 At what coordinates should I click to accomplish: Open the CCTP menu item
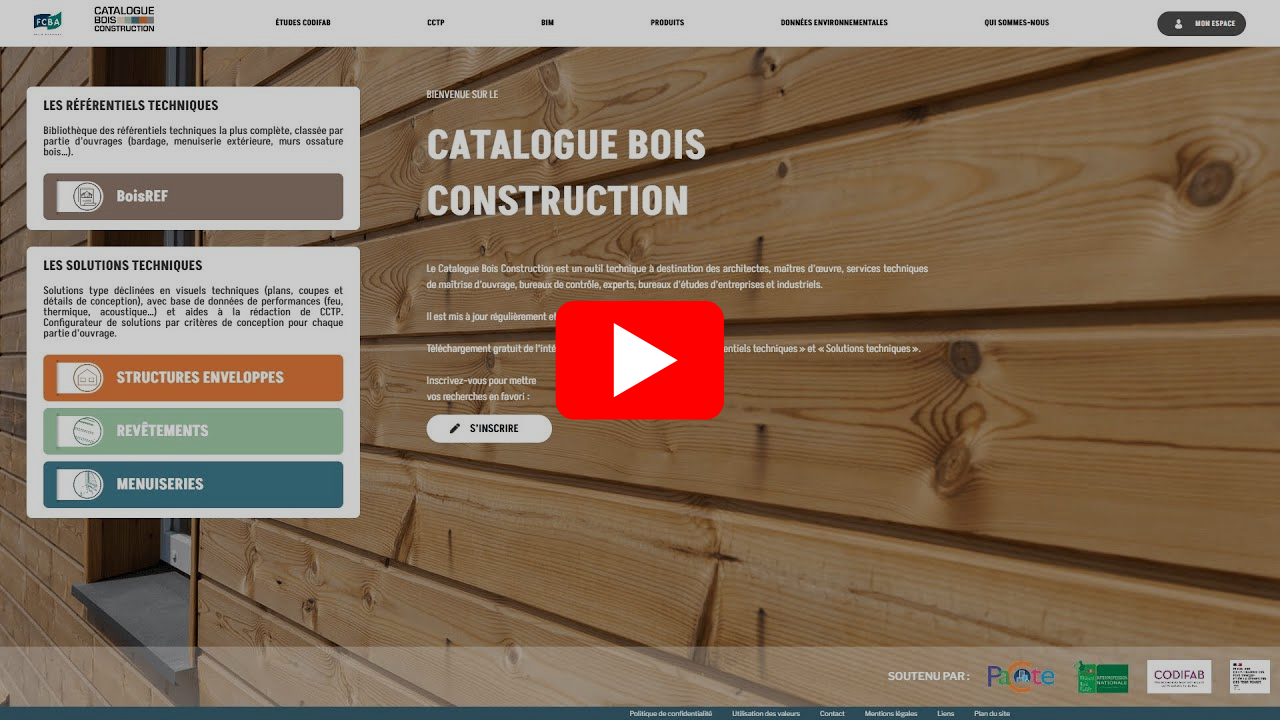[435, 23]
